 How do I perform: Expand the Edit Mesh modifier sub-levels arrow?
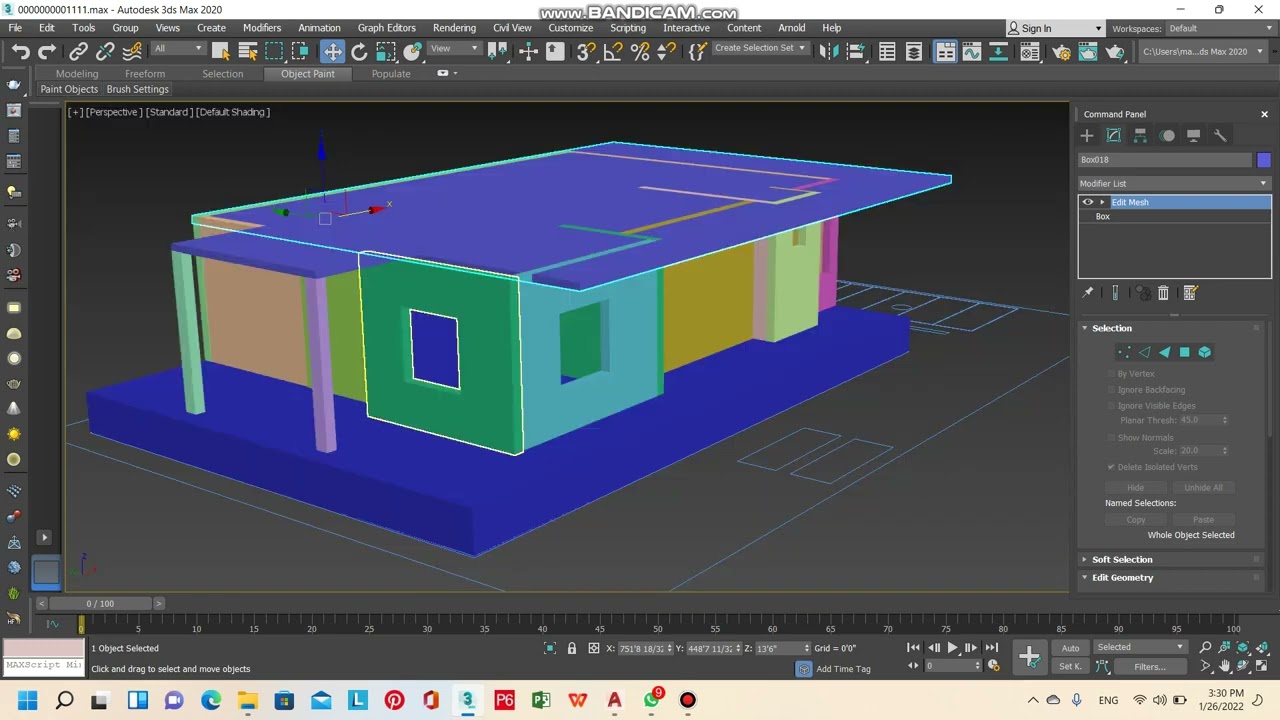(1103, 202)
